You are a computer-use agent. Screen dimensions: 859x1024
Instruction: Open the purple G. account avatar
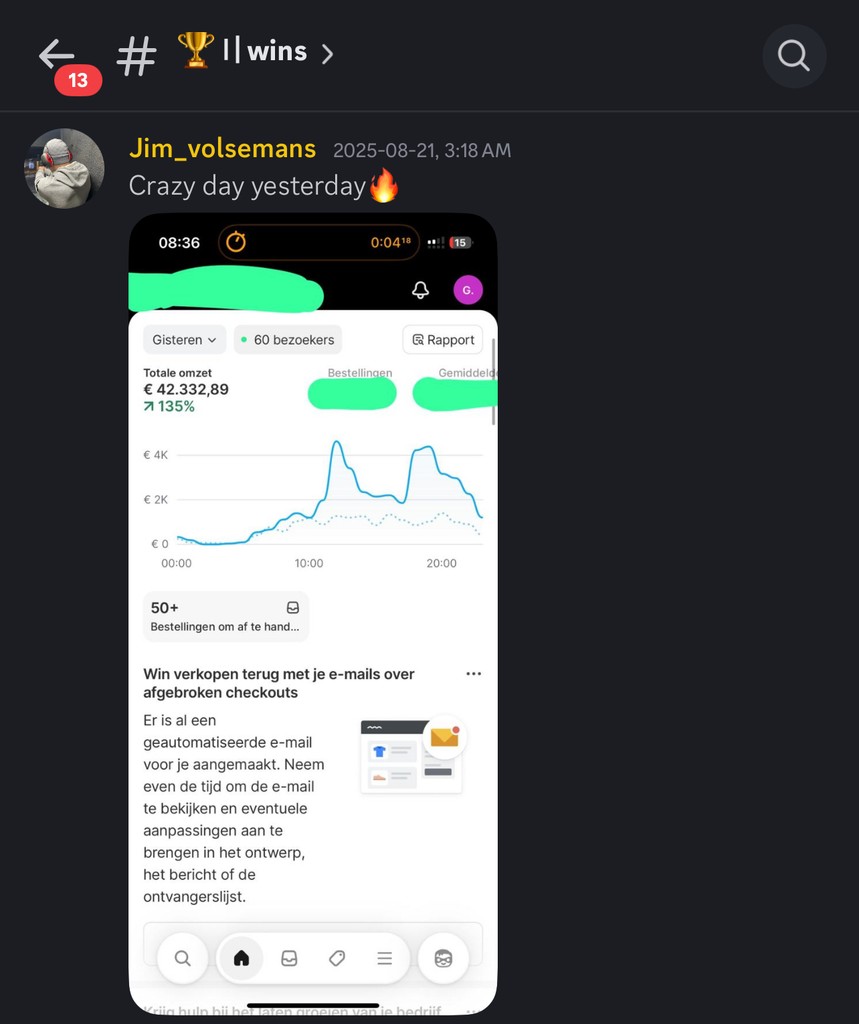point(468,290)
